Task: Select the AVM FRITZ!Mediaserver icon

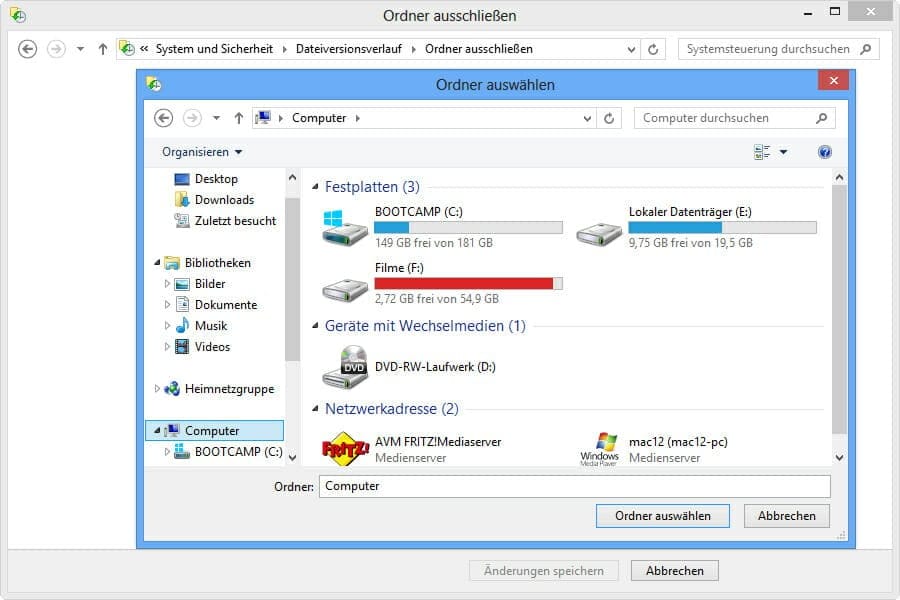Action: [345, 449]
